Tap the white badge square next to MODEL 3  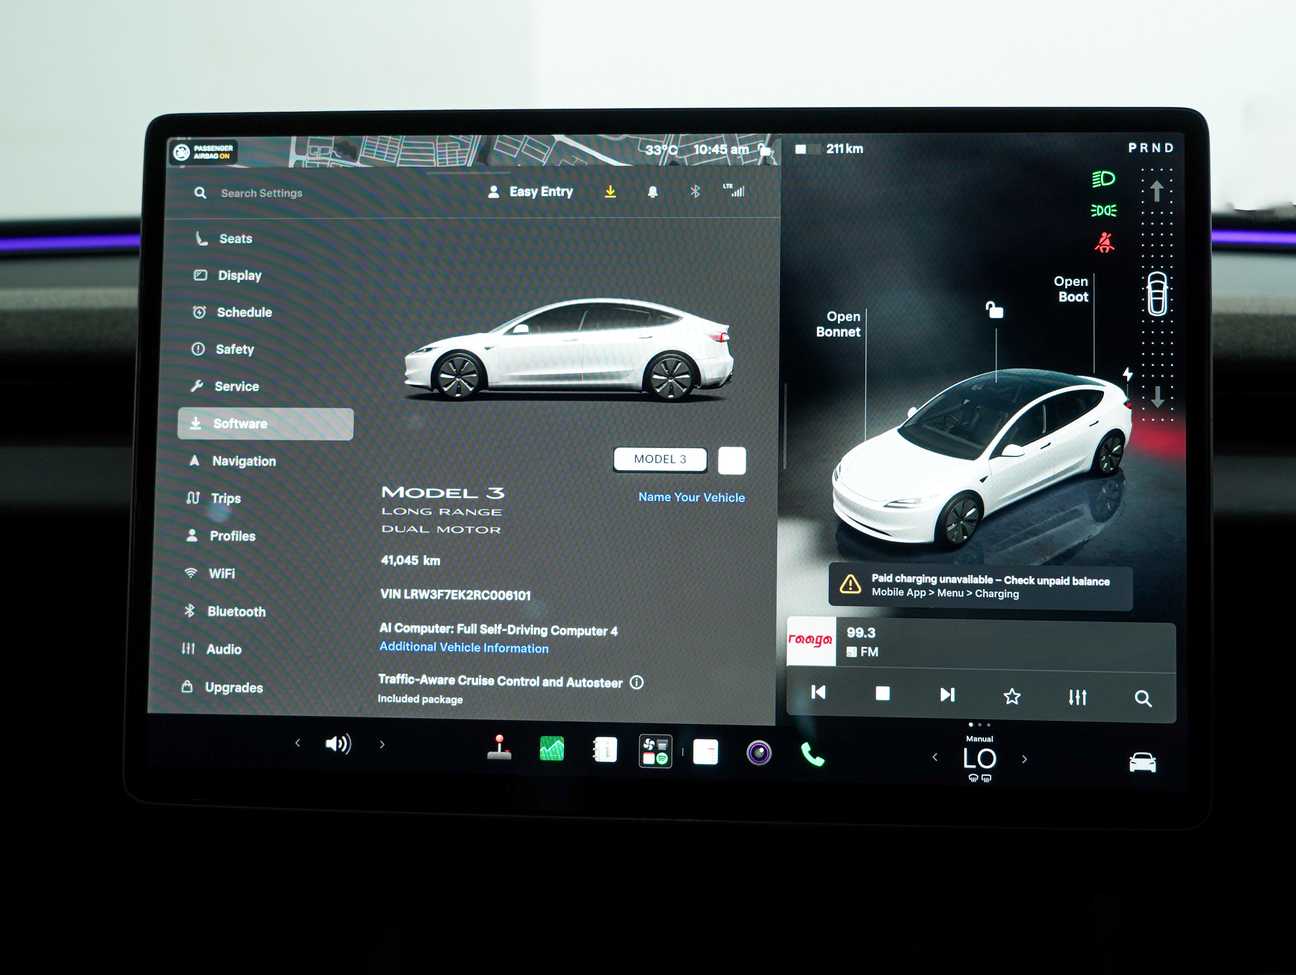(x=732, y=460)
